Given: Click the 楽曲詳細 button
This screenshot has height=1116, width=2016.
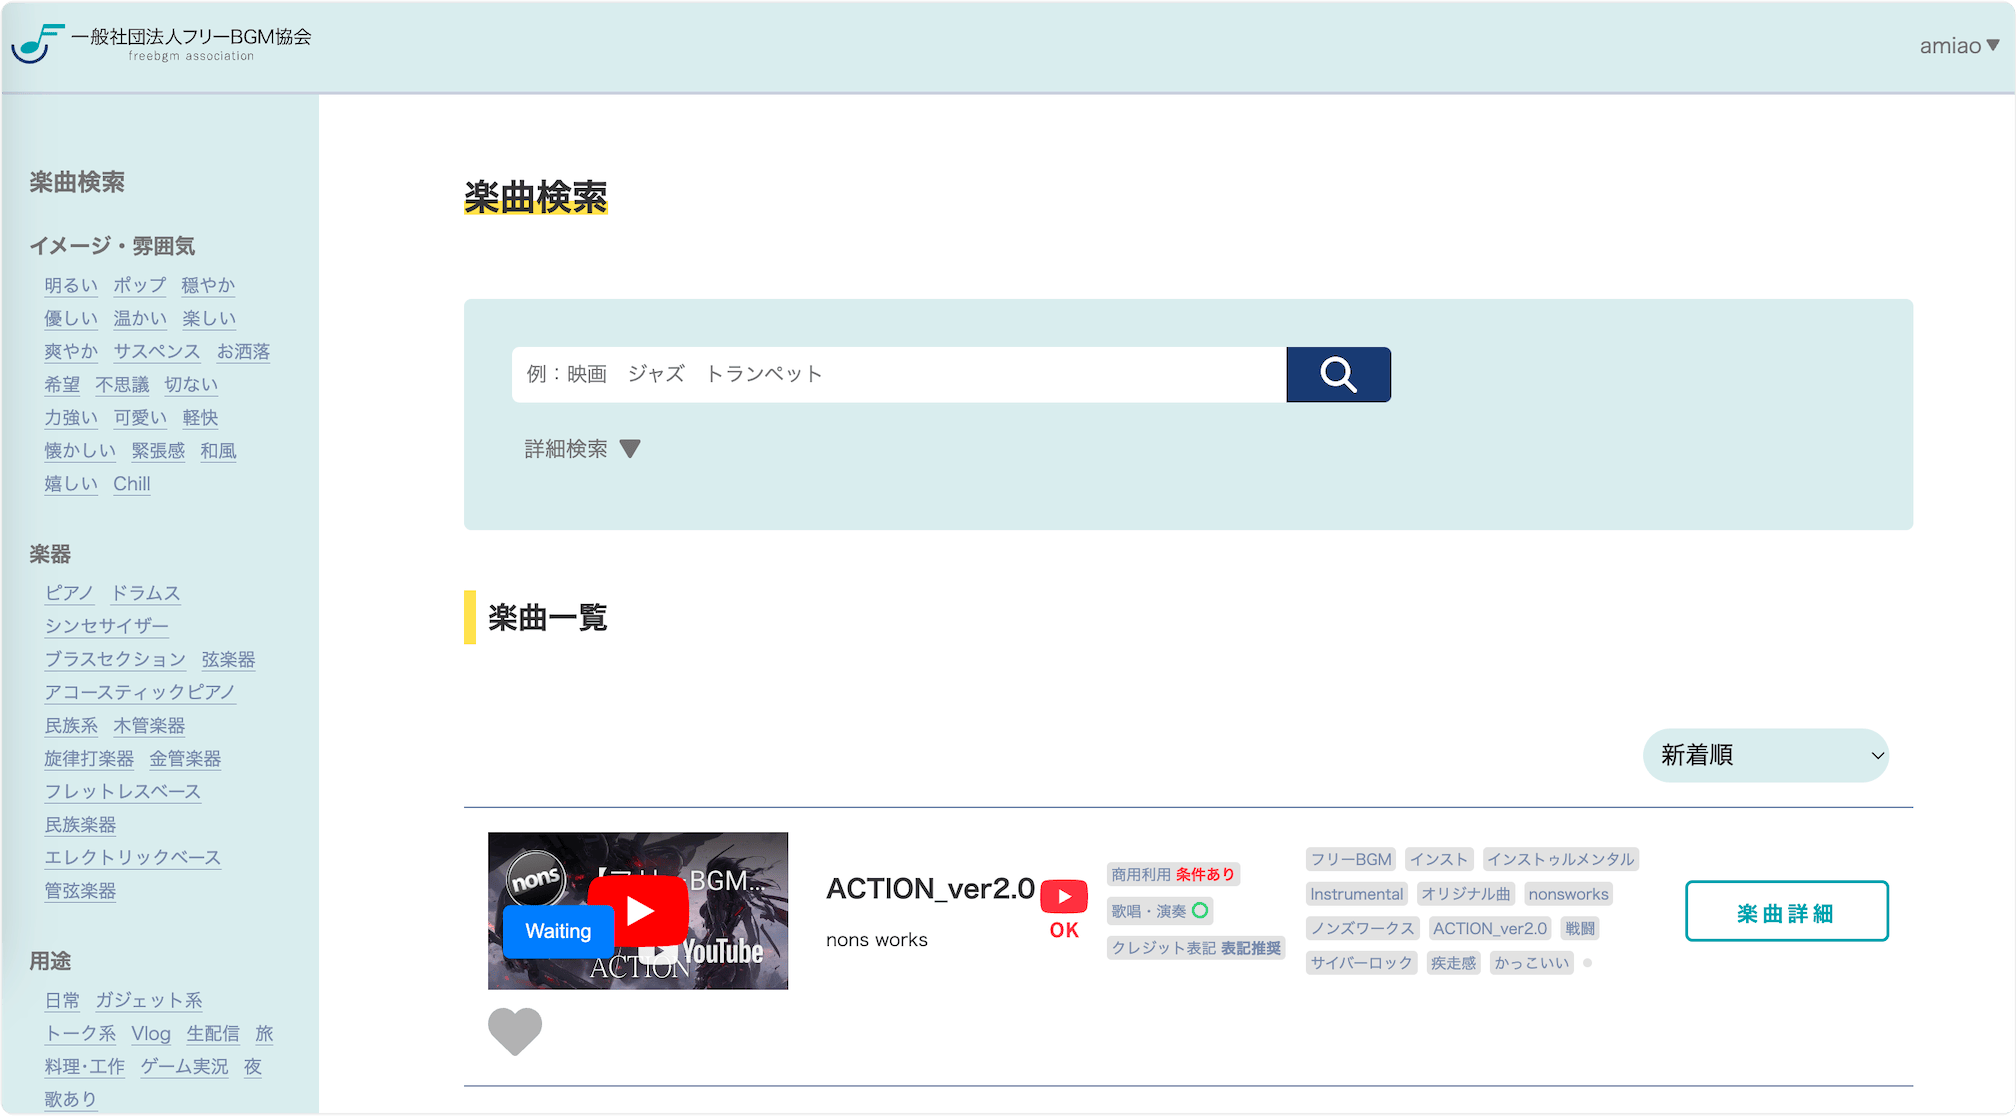Looking at the screenshot, I should pyautogui.click(x=1786, y=911).
